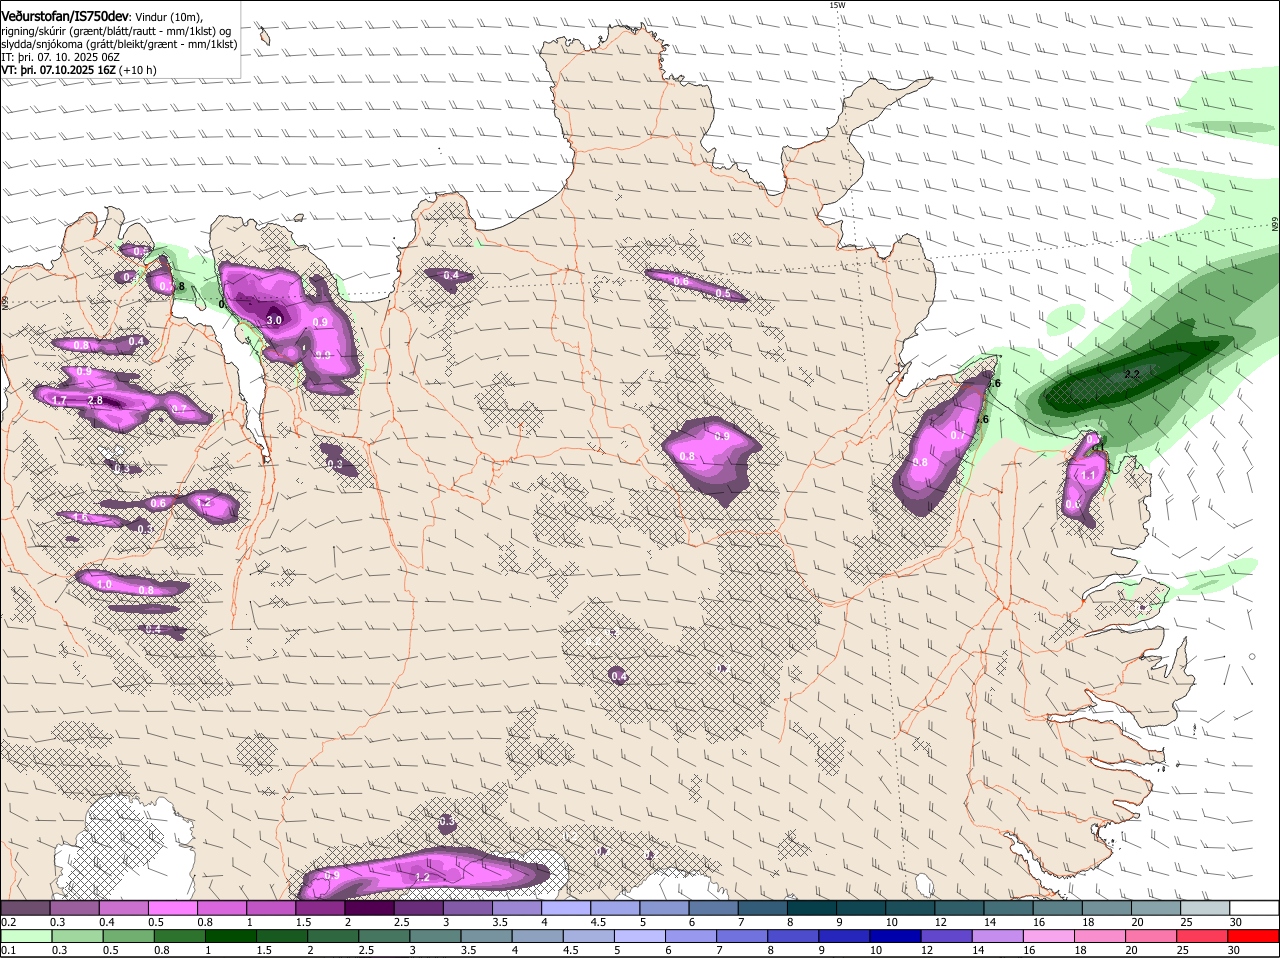Click the '1.7' value label beside 2.8
This screenshot has width=1280, height=958.
tap(59, 400)
